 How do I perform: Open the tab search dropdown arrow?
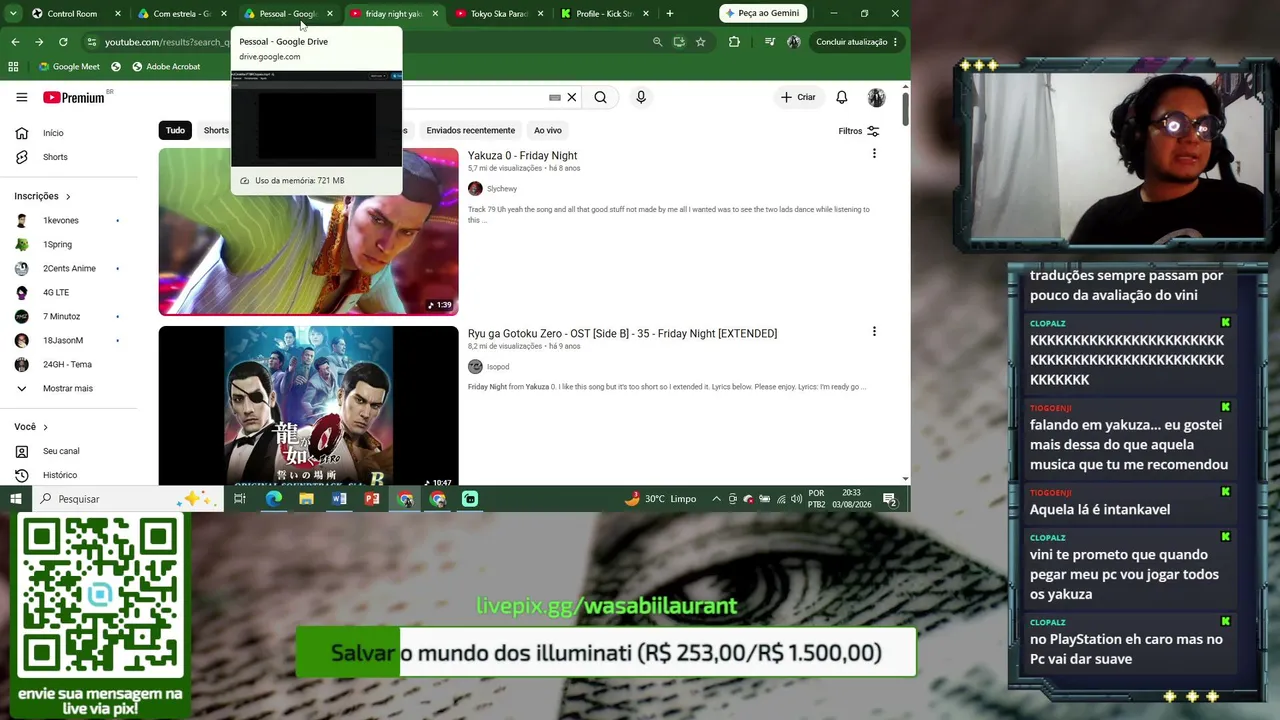[x=13, y=14]
